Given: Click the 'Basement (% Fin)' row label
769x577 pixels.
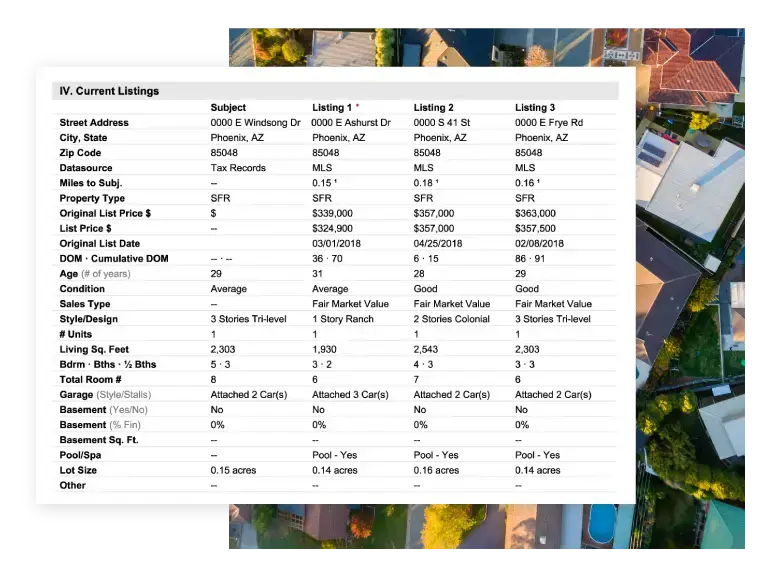Looking at the screenshot, I should [100, 425].
